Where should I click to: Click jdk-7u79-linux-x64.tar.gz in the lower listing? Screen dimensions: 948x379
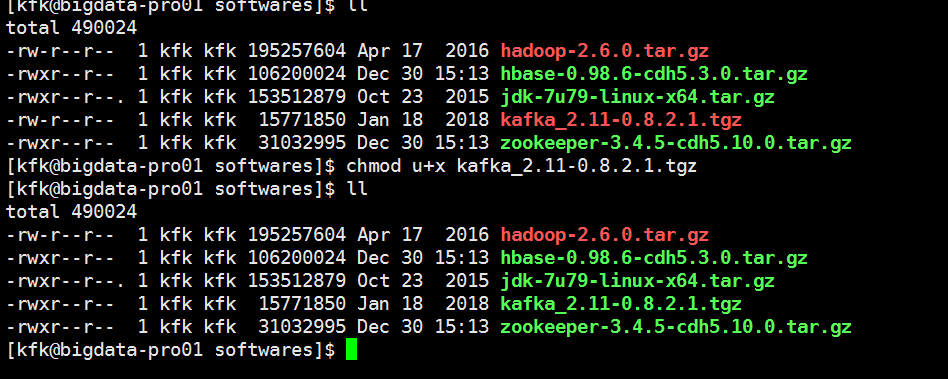tap(637, 280)
